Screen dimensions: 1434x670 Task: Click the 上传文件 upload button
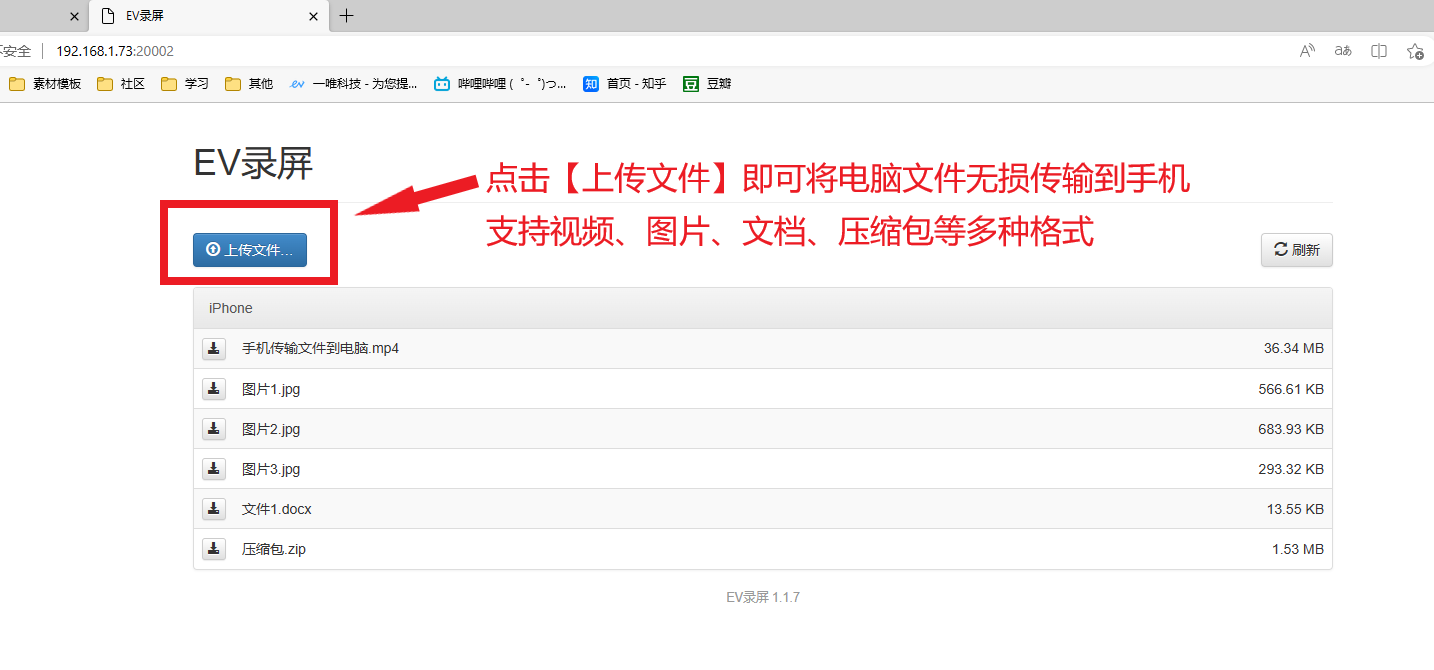[x=248, y=249]
